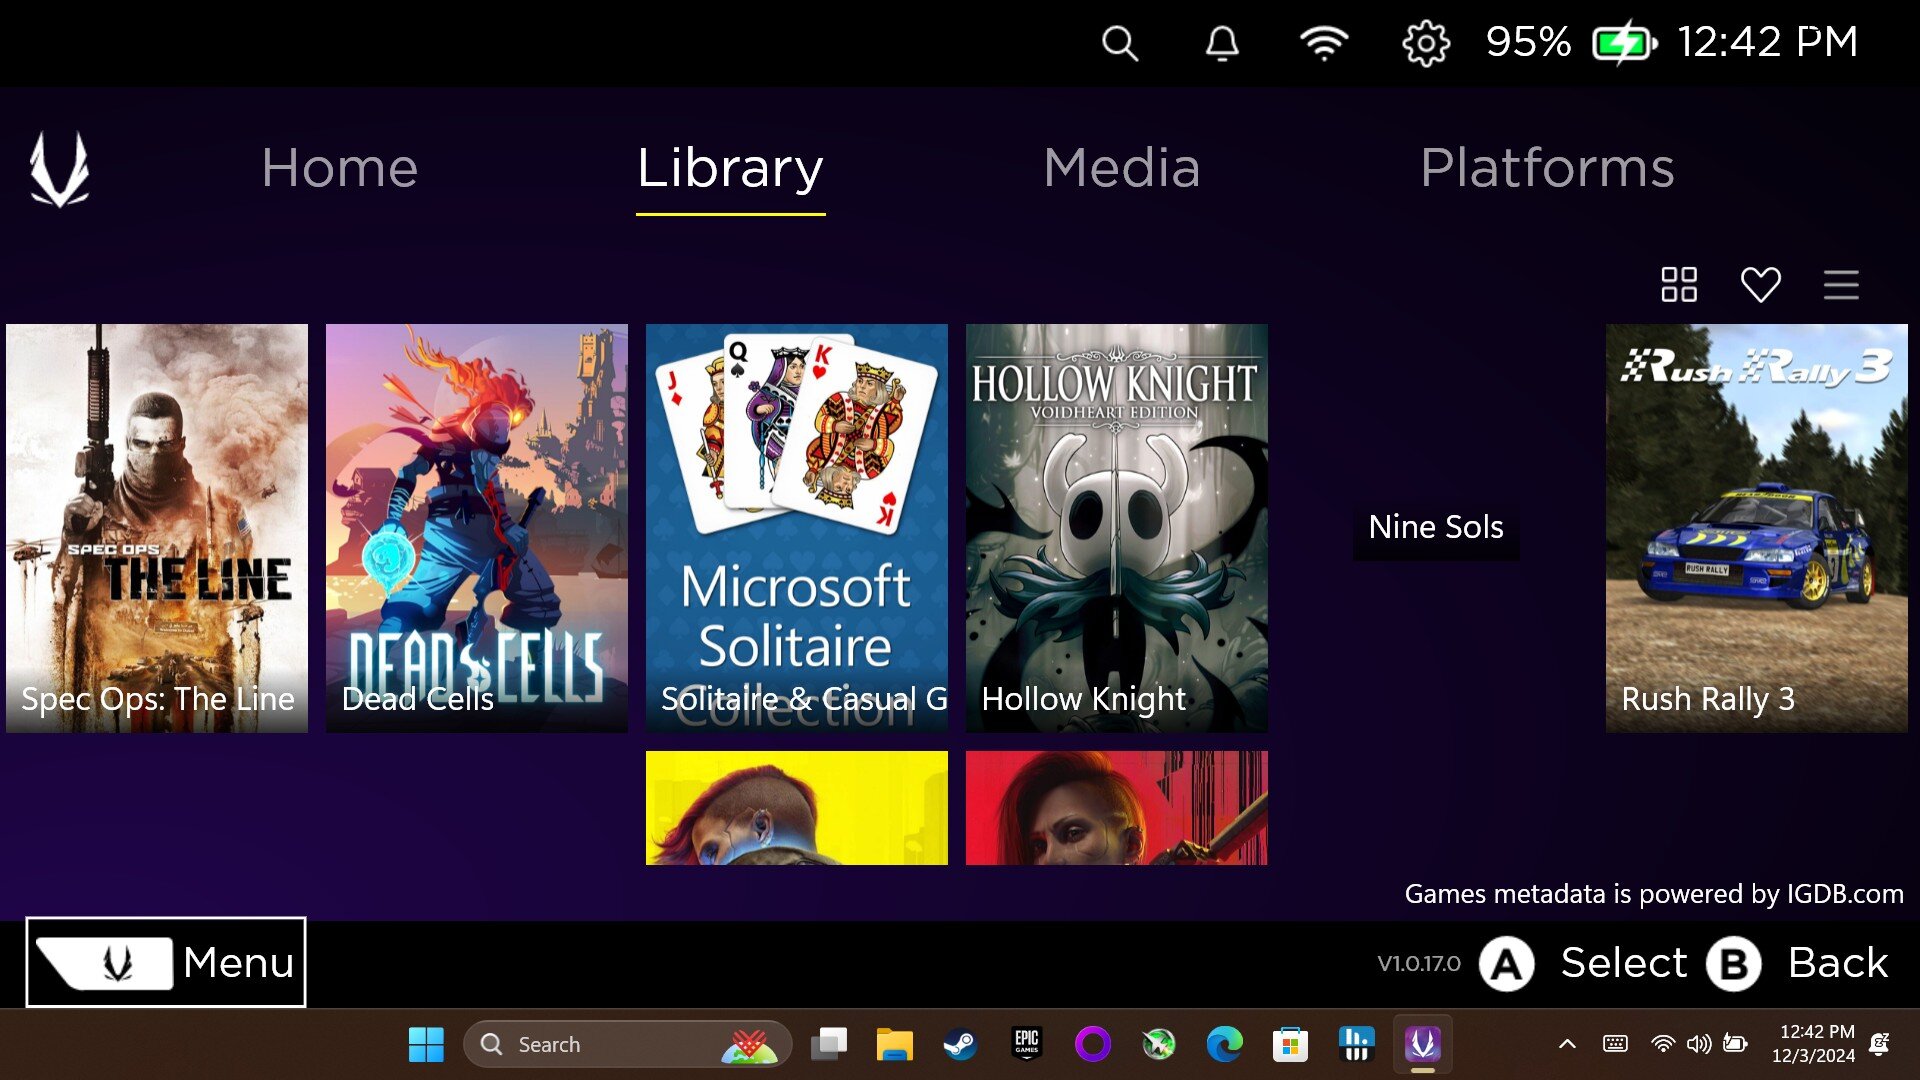Toggle favorites heart filter
1920x1080 pixels.
tap(1760, 284)
